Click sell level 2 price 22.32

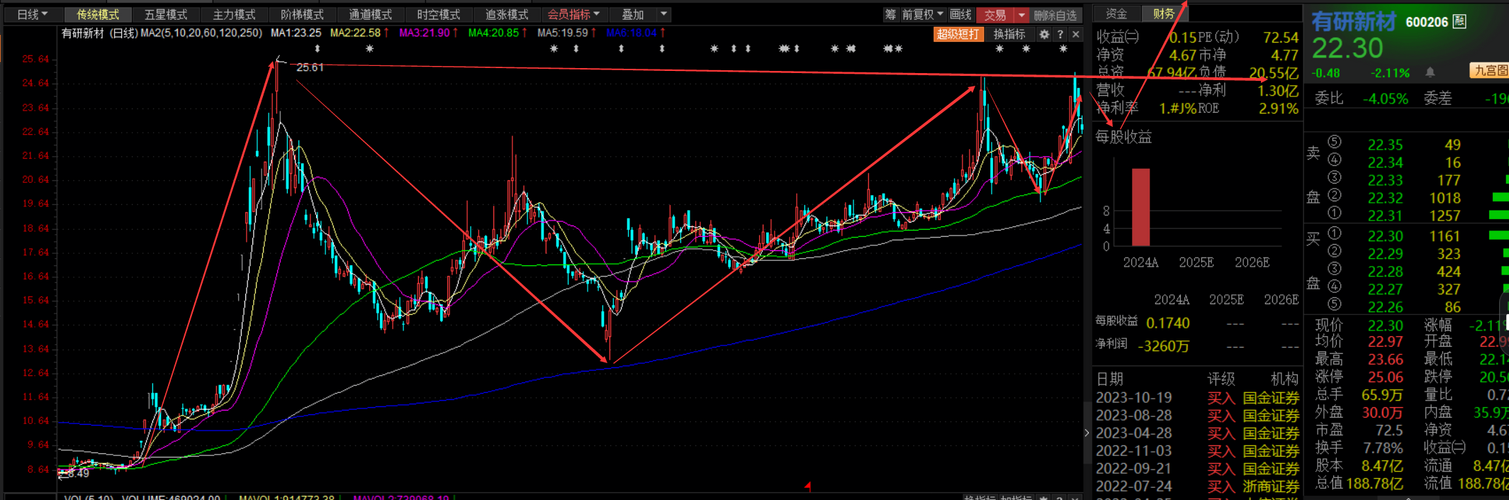(1384, 198)
